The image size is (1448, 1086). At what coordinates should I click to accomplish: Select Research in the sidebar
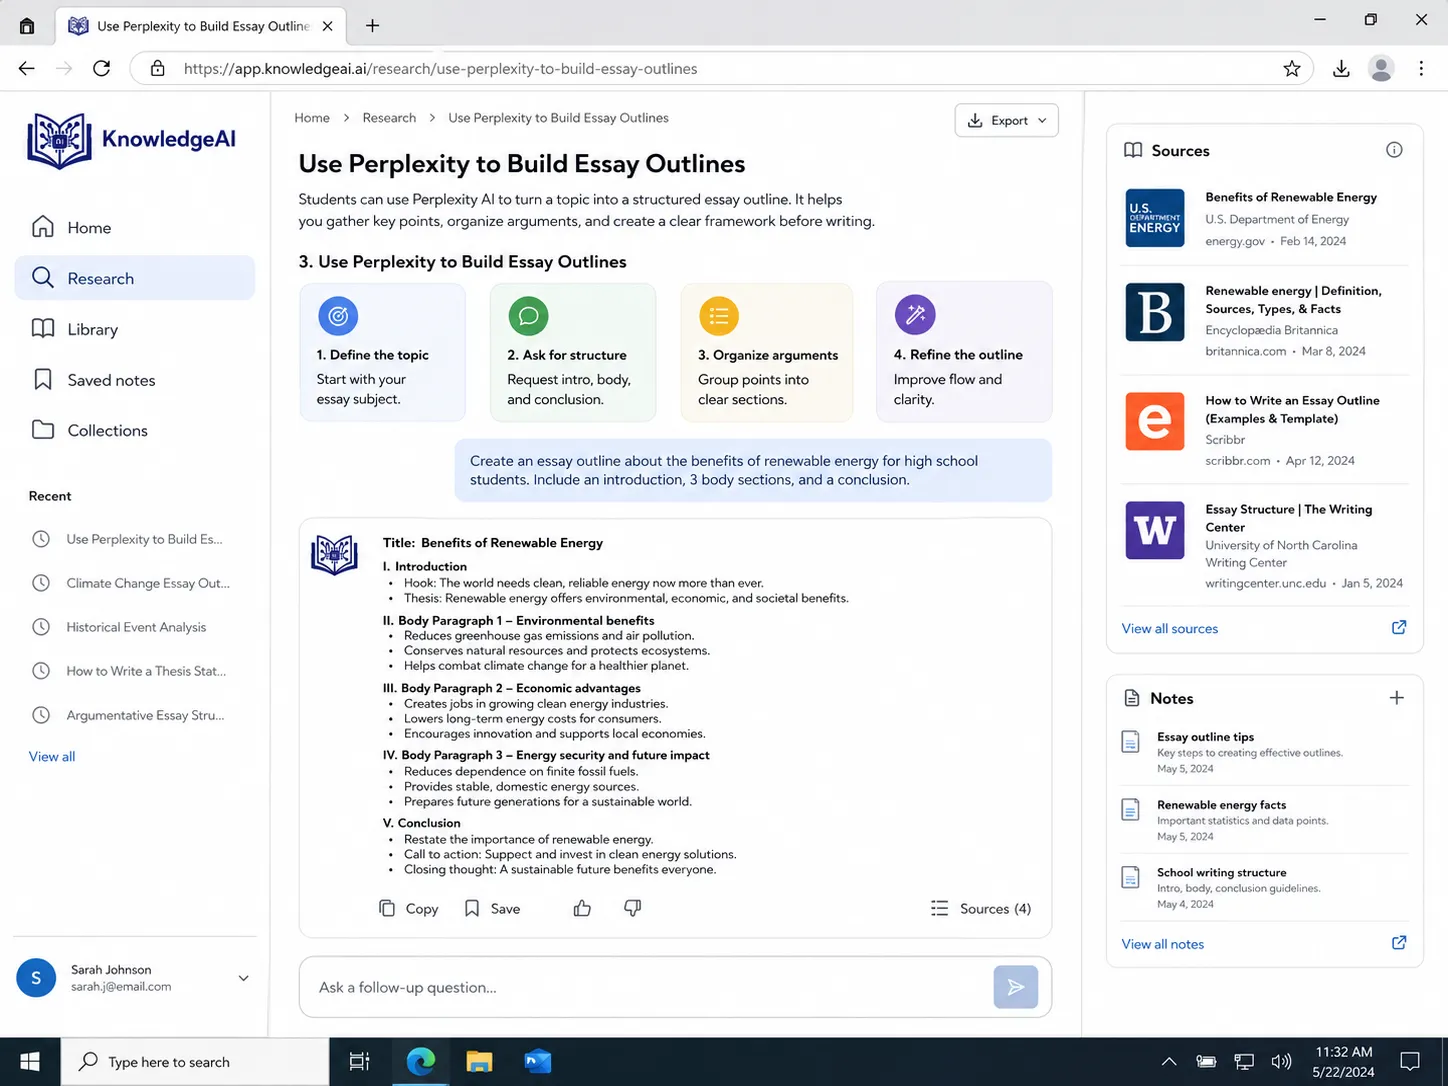tap(135, 278)
